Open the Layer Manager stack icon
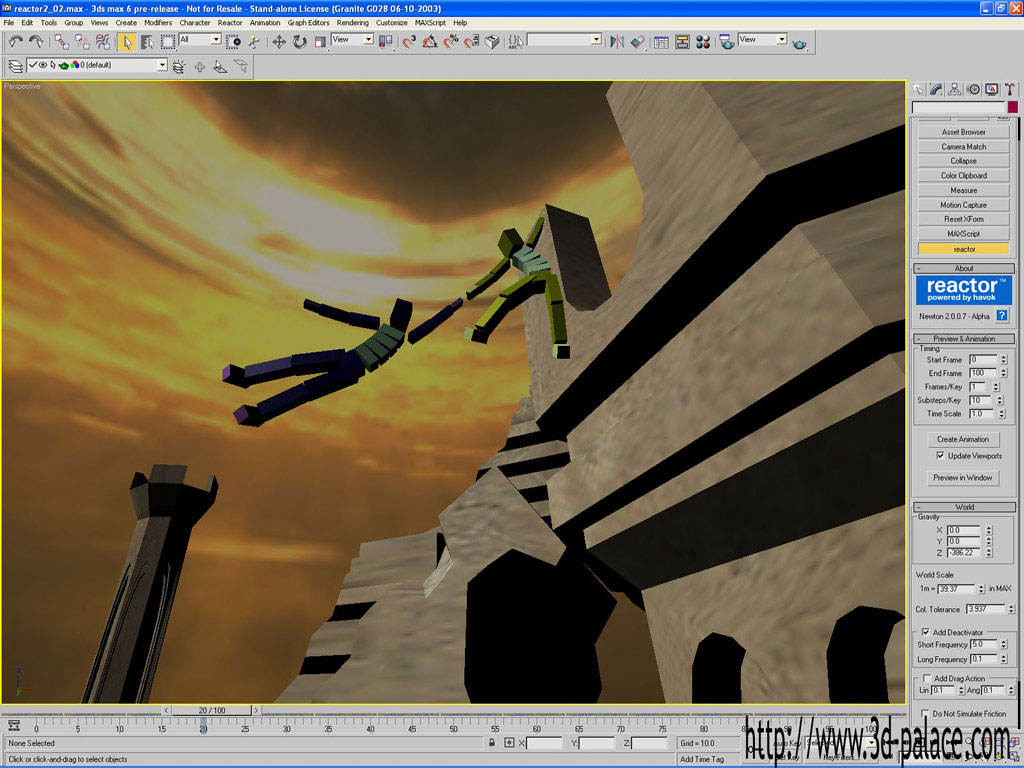1024x768 pixels. click(15, 66)
